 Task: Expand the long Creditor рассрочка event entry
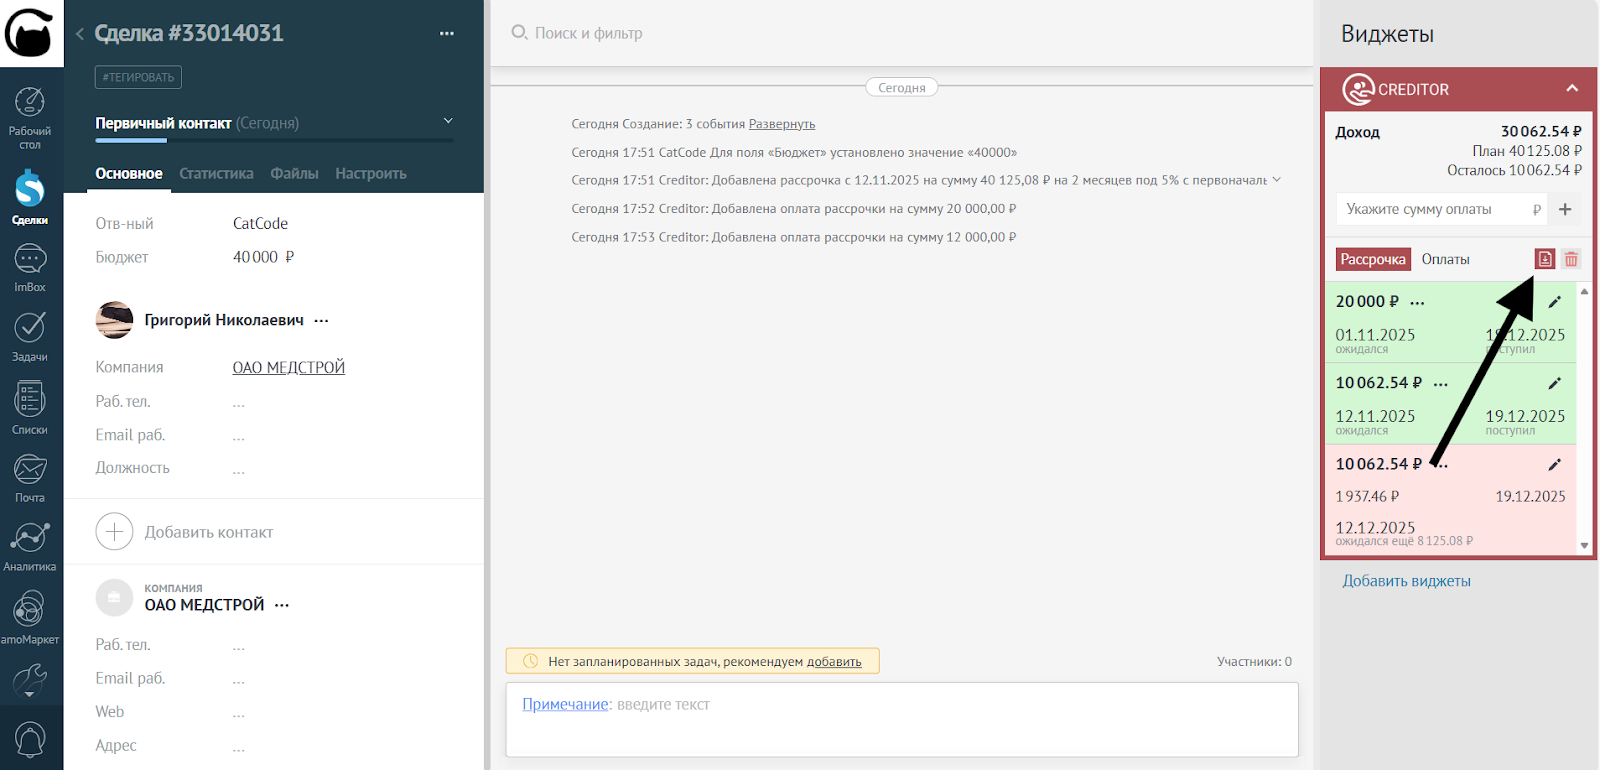[1276, 180]
